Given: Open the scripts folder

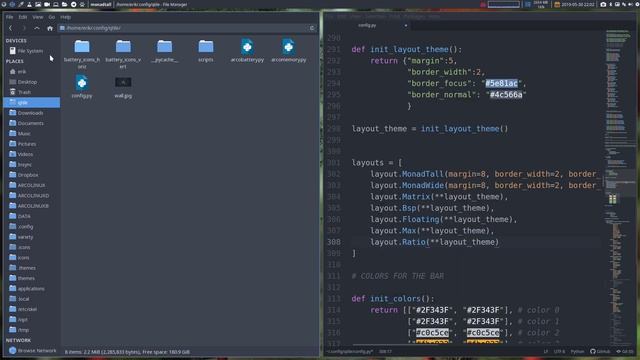Looking at the screenshot, I should pos(206,51).
